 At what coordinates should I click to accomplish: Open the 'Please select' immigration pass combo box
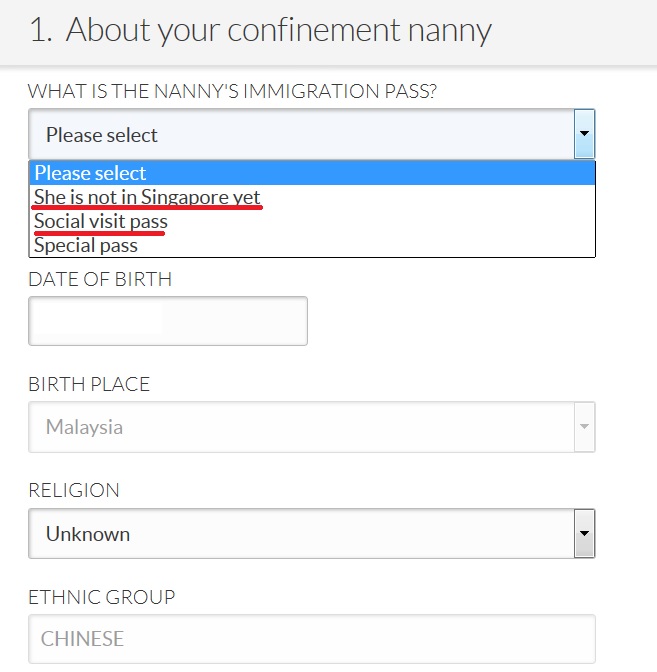[300, 134]
